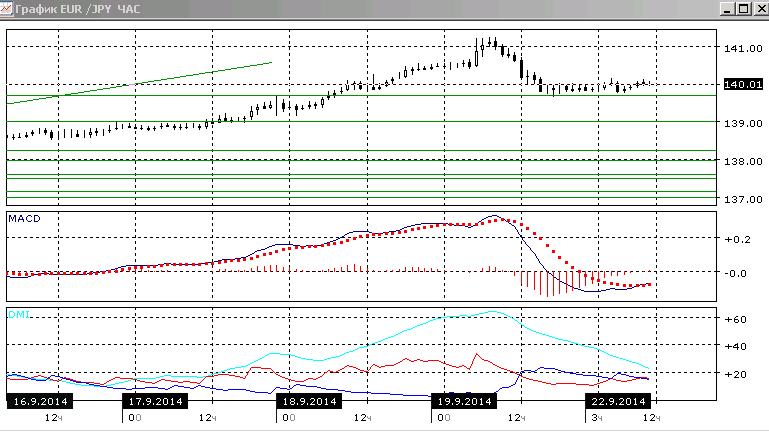Click the window title 'График EUR /JPY ЧАС'

tap(77, 9)
